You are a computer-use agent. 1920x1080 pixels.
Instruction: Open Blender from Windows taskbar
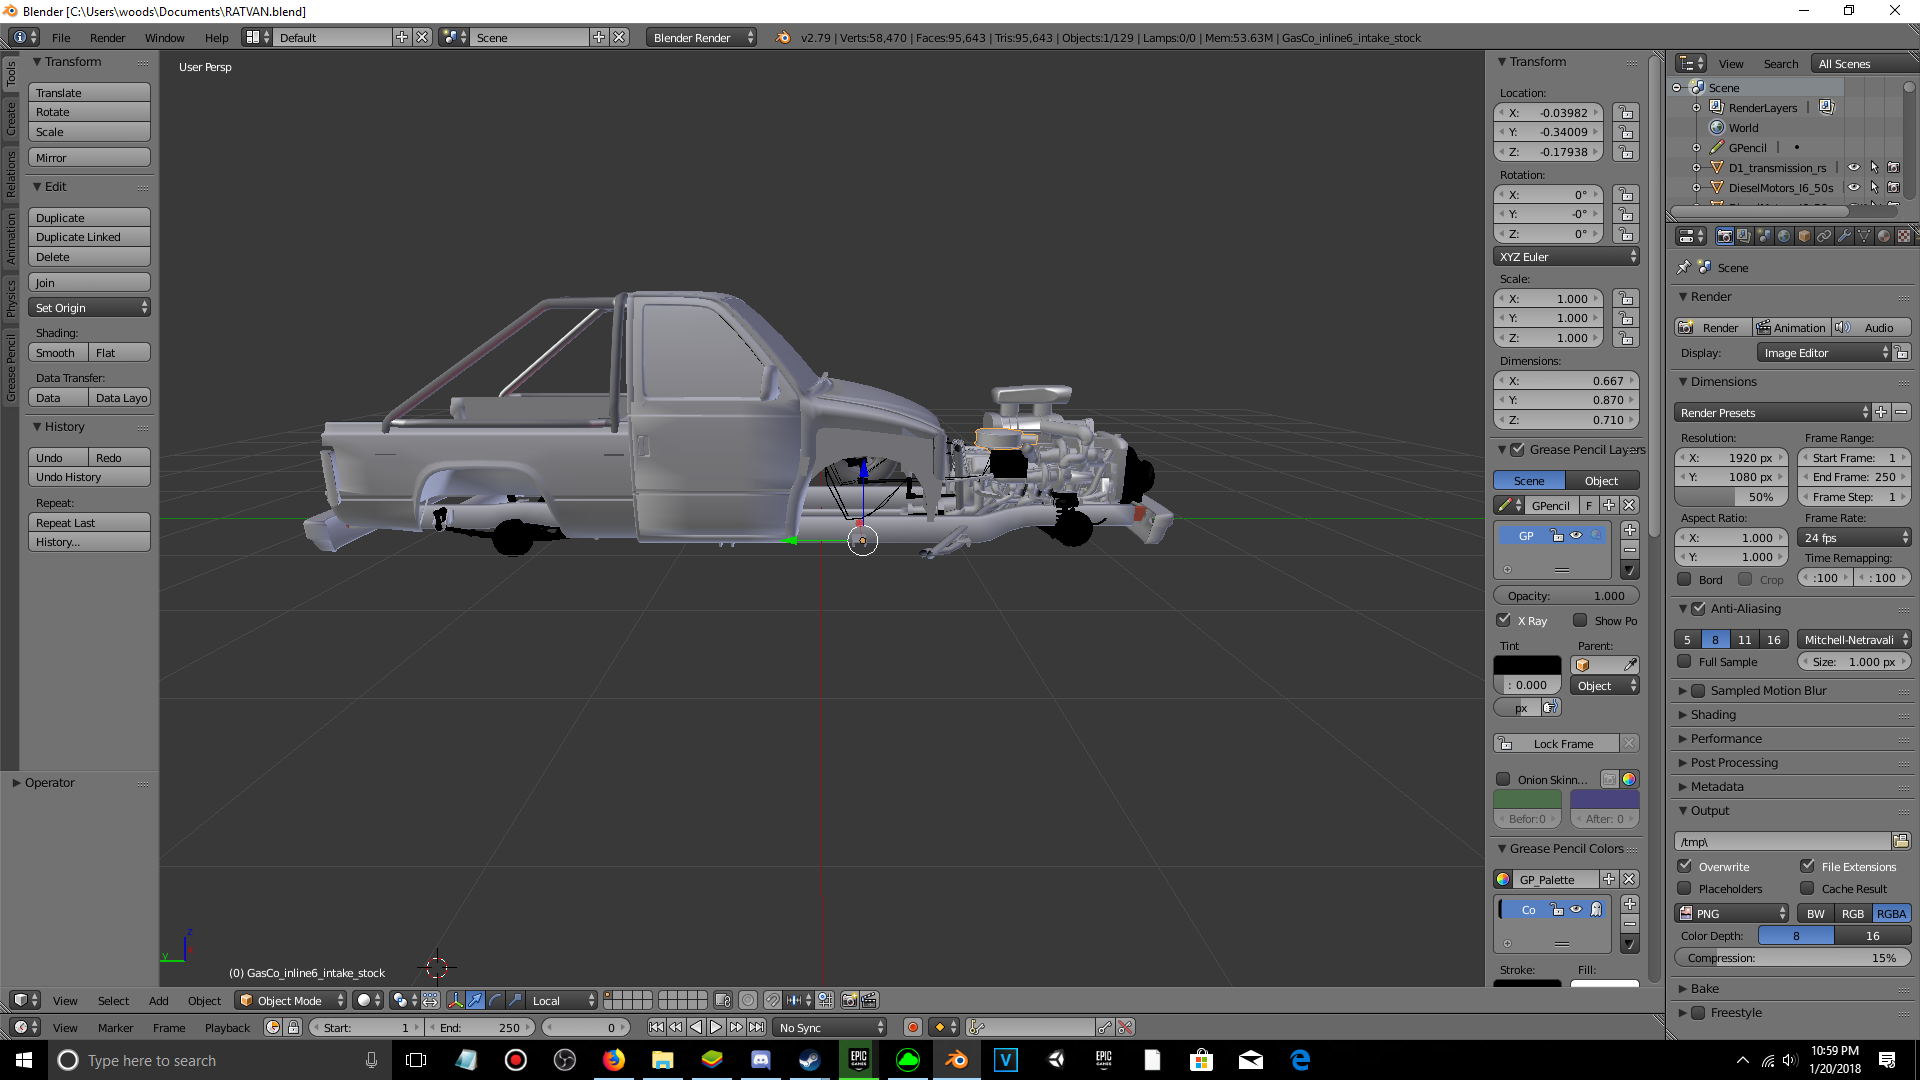tap(956, 1060)
